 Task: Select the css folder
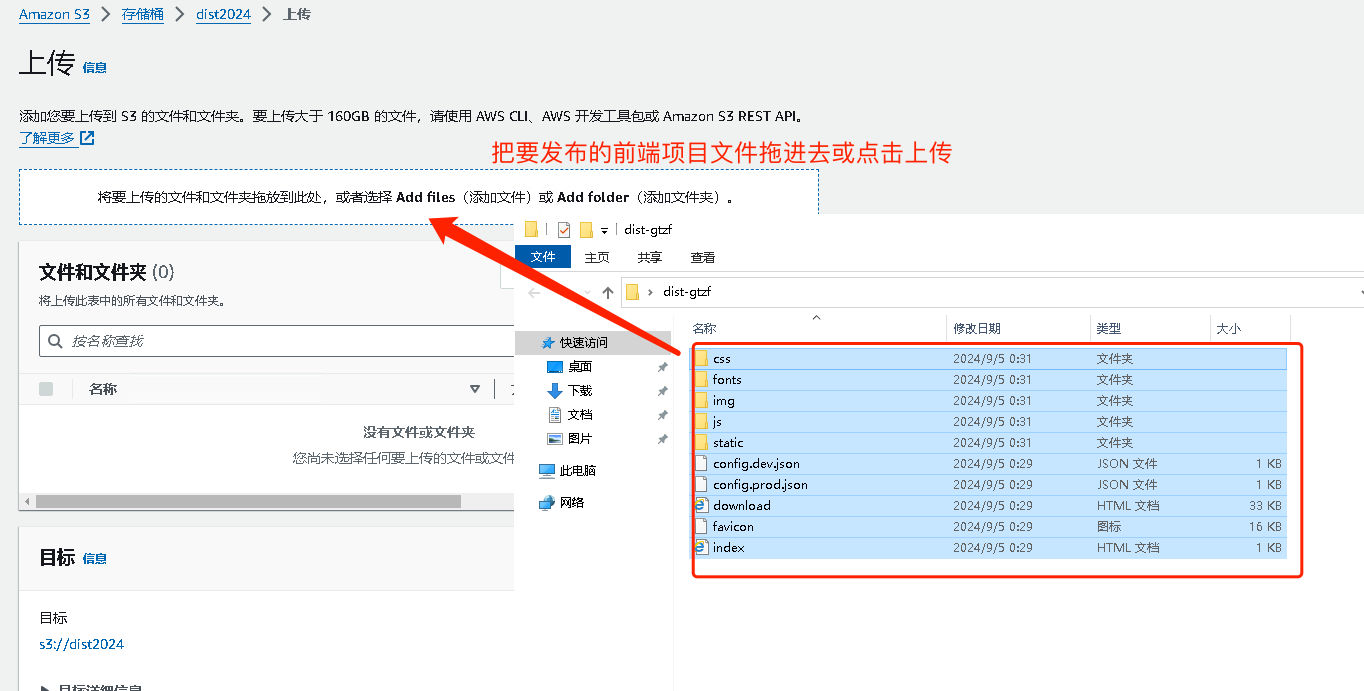click(989, 358)
